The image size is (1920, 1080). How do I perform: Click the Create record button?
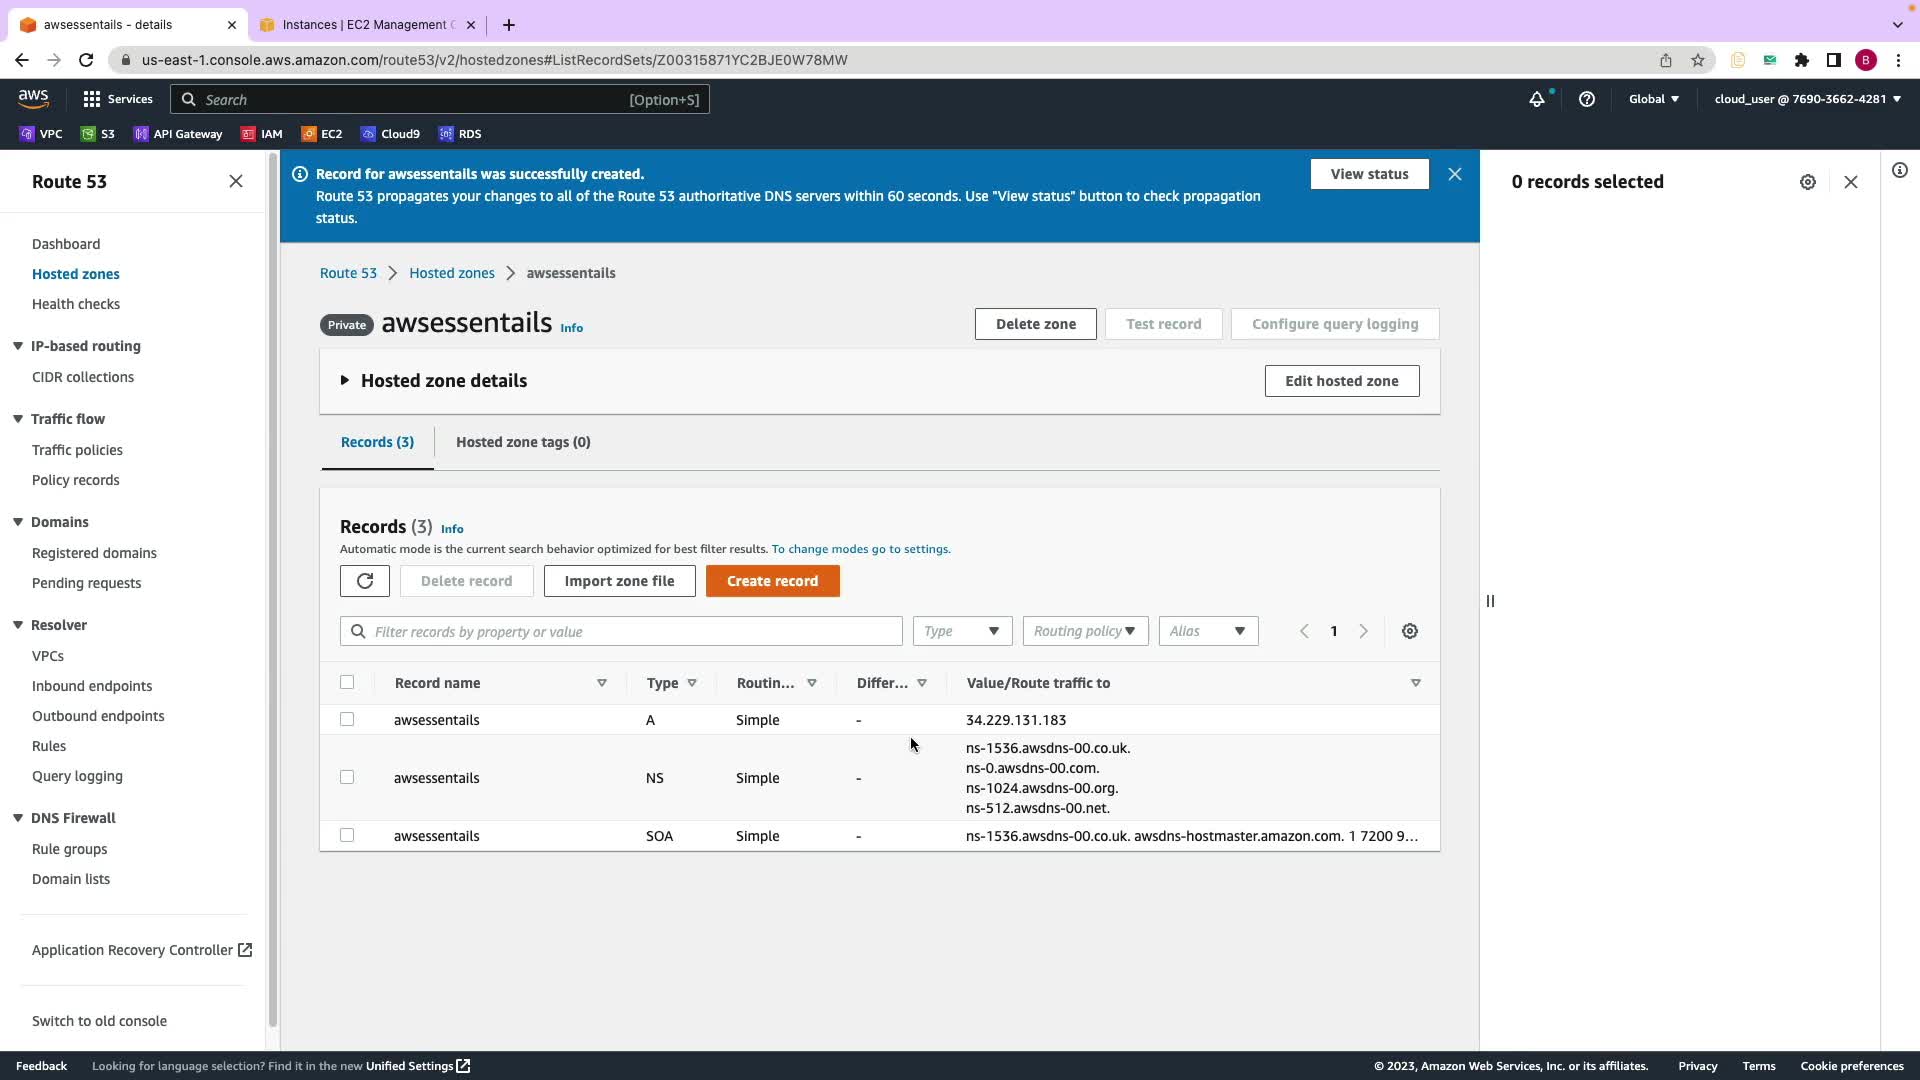772,581
